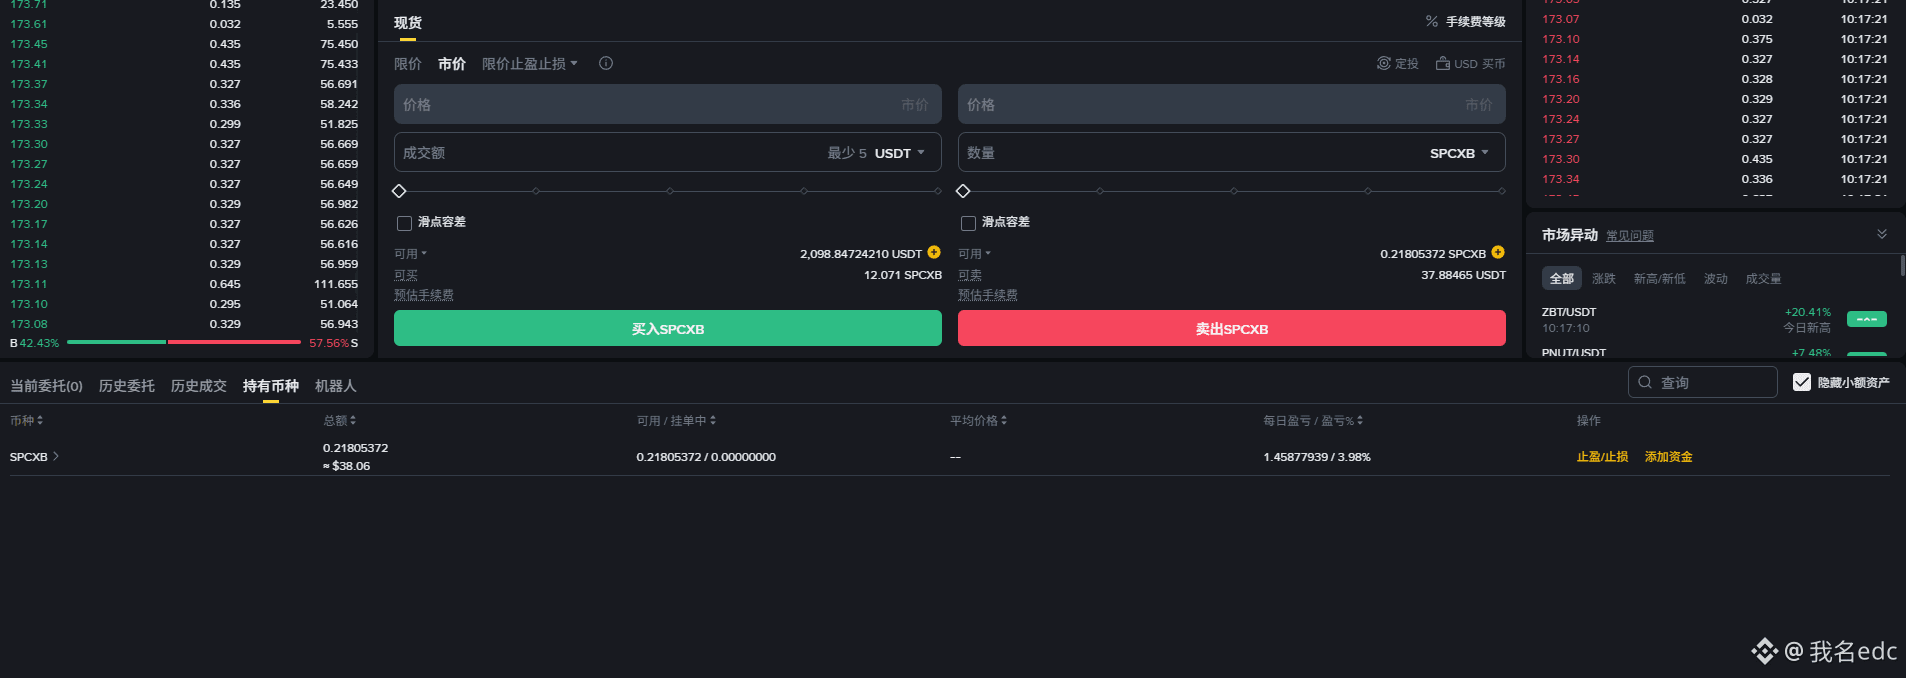Focus the 数量 quantity input
Image resolution: width=1906 pixels, height=678 pixels.
1232,153
